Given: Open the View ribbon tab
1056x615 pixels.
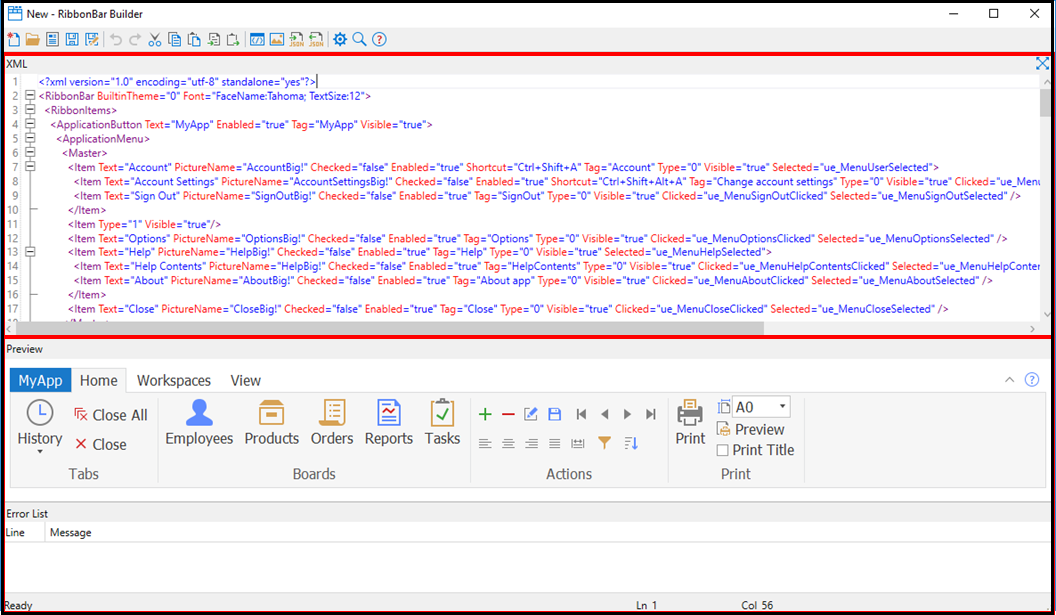Looking at the screenshot, I should pyautogui.click(x=245, y=380).
